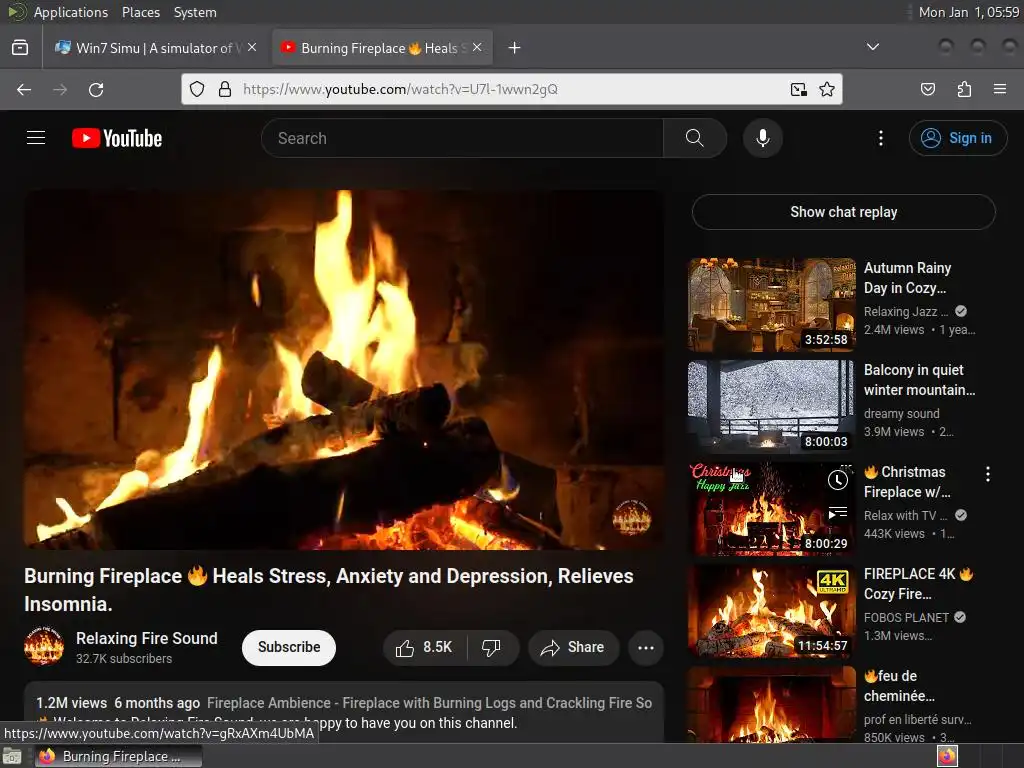The image size is (1024, 768).
Task: Close the Win7 Simu tab
Action: 252,48
